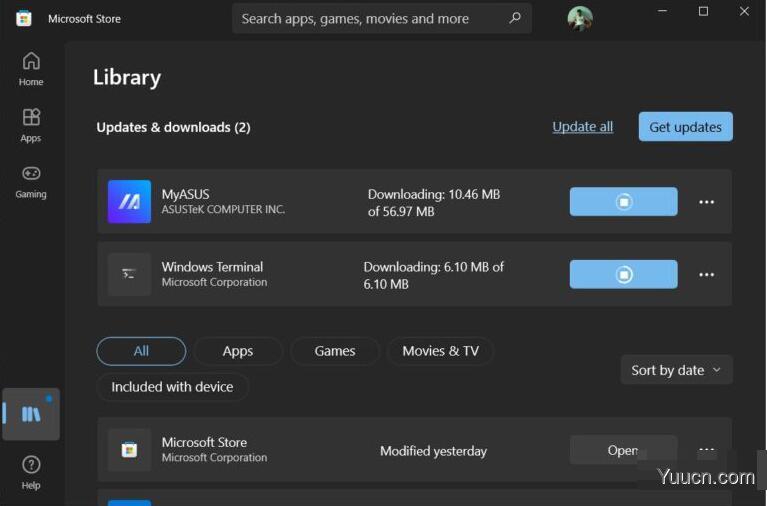Stop the Windows Terminal download
Screen dimensions: 767x506
[624, 275]
